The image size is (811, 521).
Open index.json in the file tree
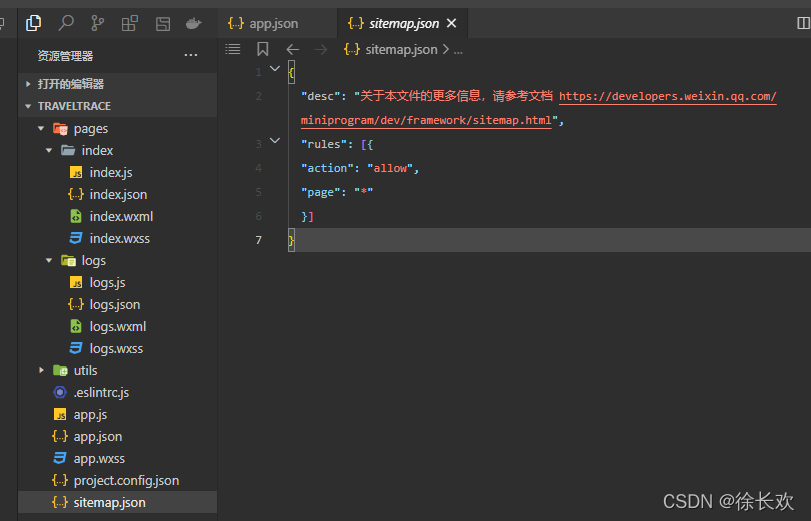click(117, 195)
